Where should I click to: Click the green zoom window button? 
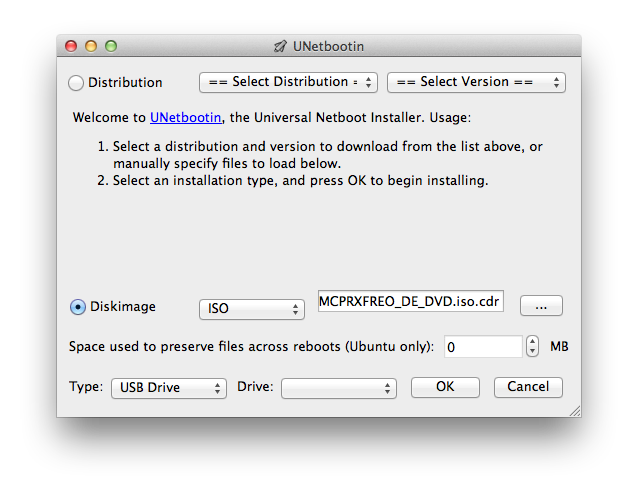[x=111, y=46]
